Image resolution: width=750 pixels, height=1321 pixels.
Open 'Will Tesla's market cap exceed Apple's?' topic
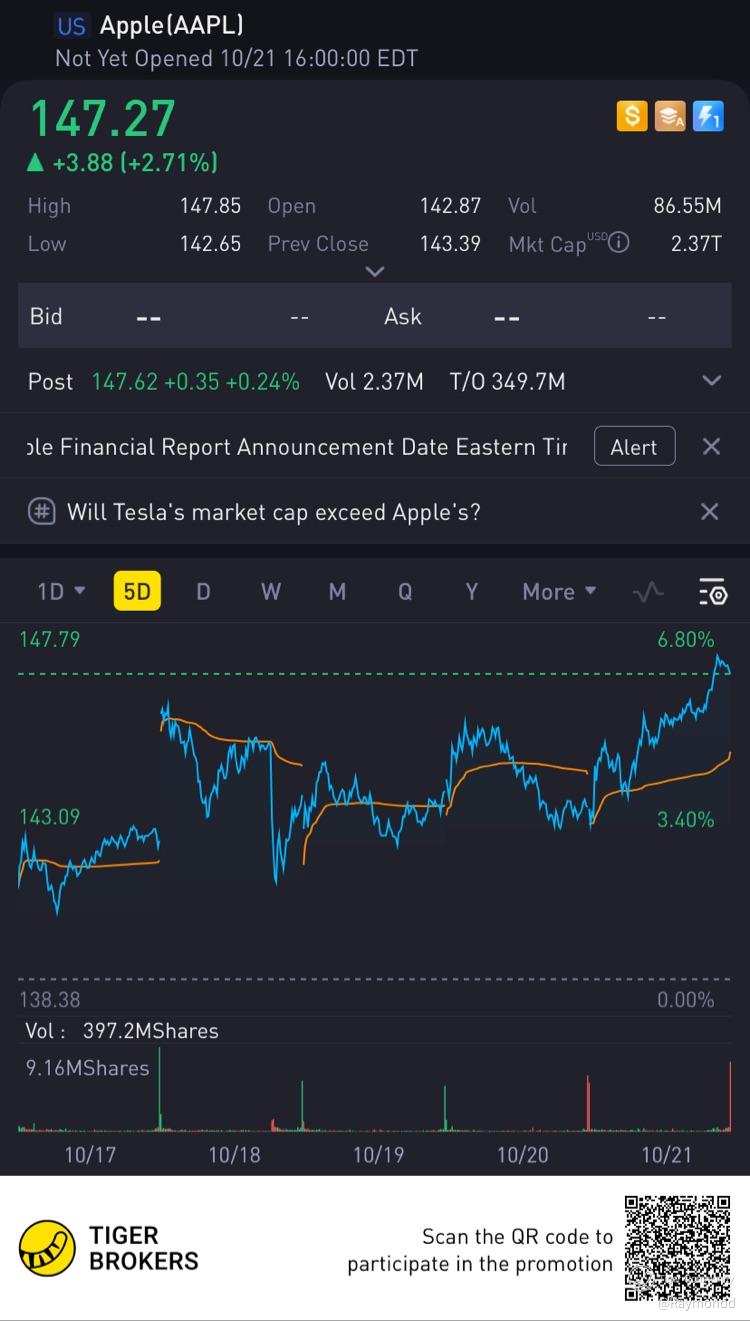[273, 511]
